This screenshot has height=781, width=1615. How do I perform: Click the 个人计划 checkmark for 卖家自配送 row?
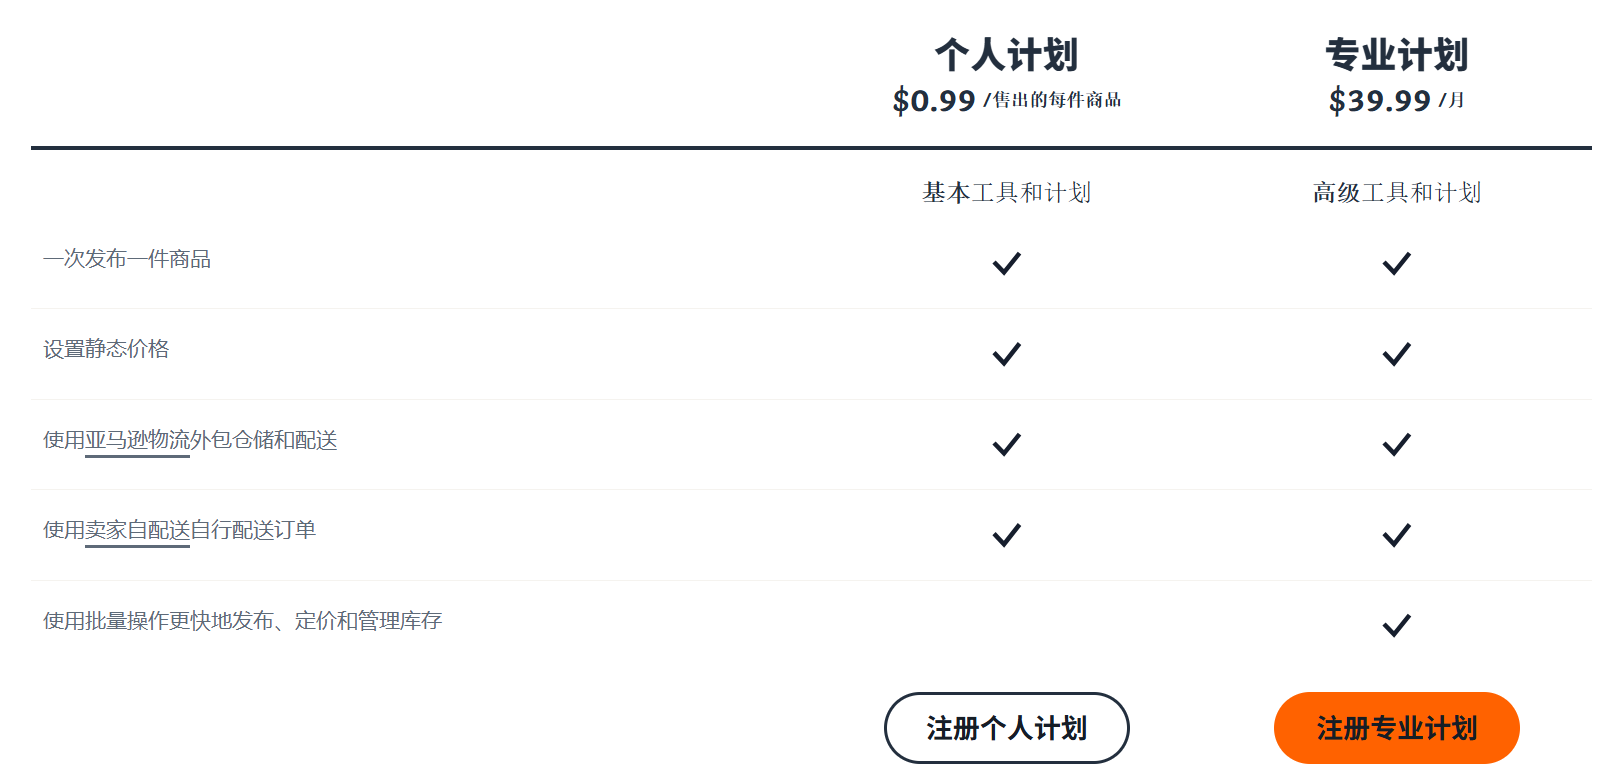point(1008,535)
